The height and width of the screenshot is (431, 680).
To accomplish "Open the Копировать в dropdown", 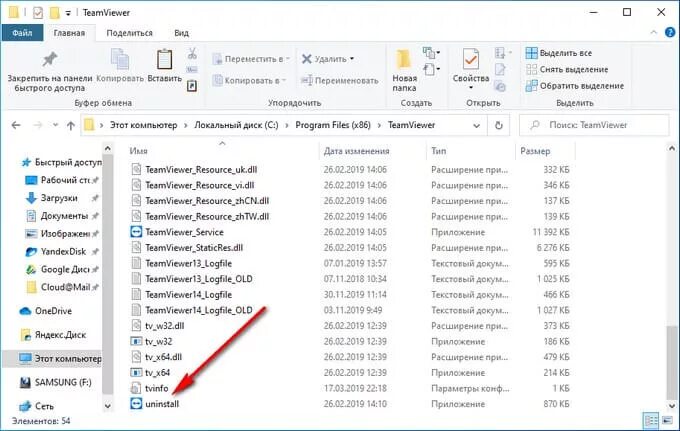I will 249,81.
